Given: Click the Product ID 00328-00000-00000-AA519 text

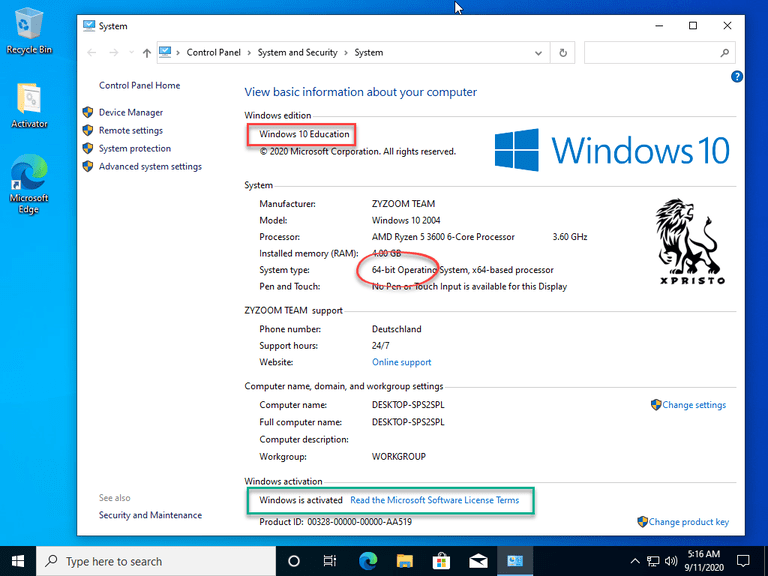Looking at the screenshot, I should [336, 522].
